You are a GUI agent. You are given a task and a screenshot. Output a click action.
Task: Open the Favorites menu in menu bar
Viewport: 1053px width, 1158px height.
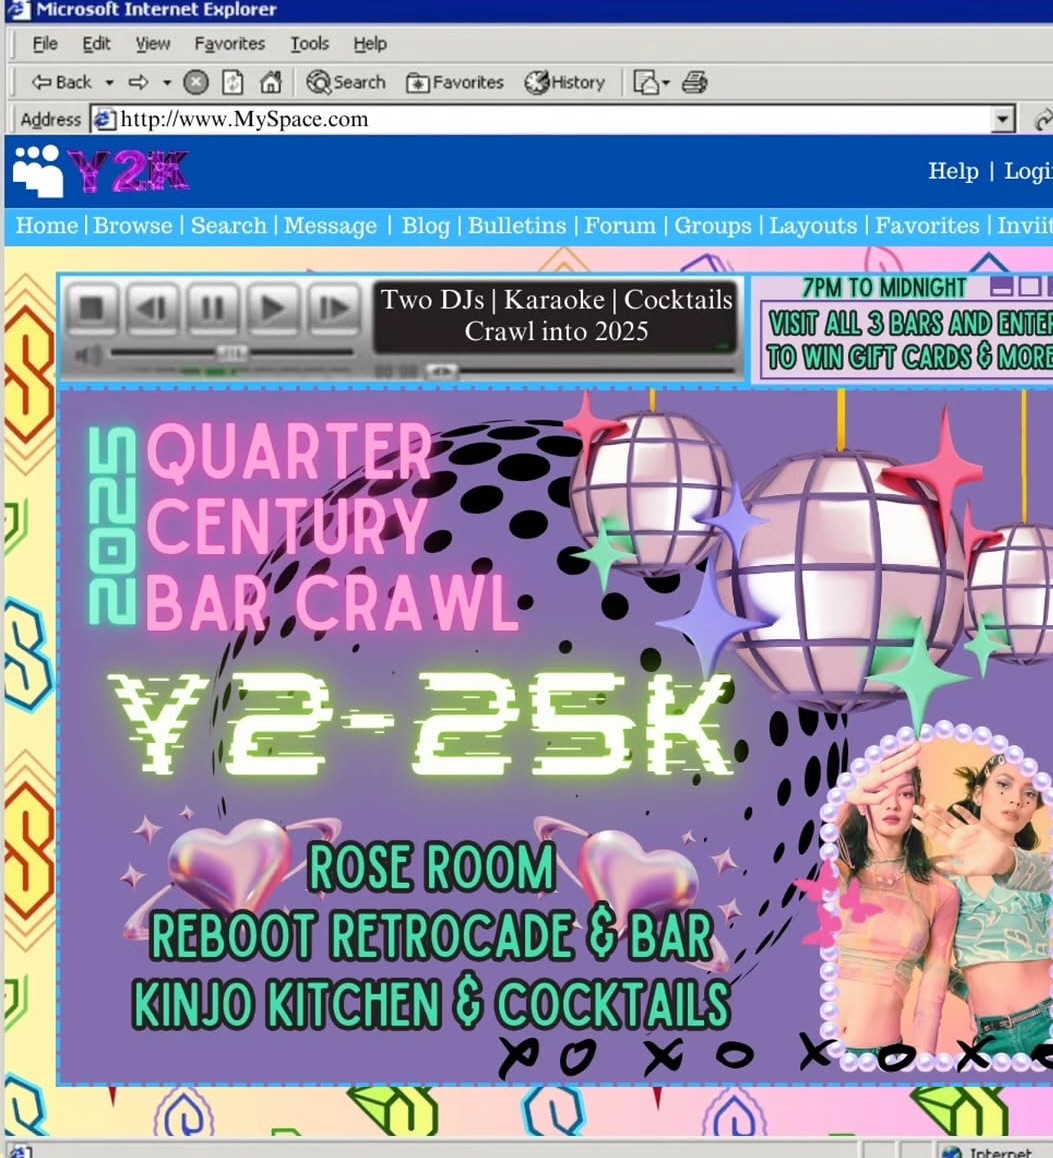pos(229,44)
